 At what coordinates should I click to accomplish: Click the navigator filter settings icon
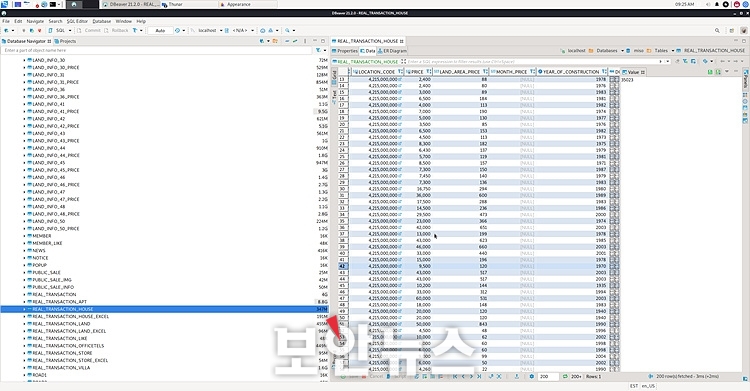(319, 50)
